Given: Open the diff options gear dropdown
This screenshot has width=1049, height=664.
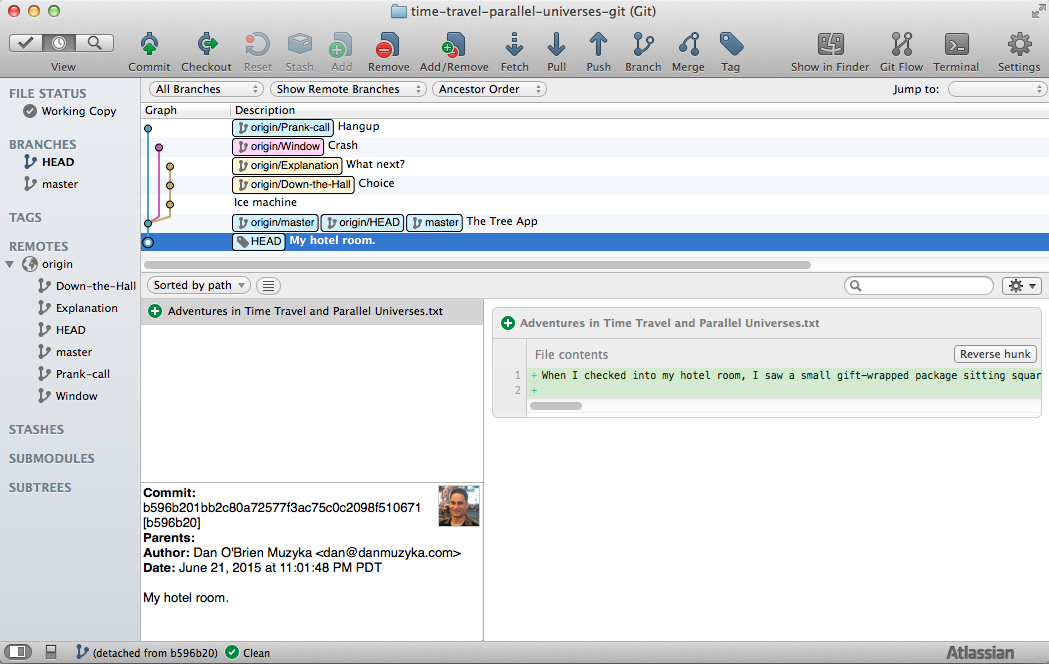Looking at the screenshot, I should 1022,286.
